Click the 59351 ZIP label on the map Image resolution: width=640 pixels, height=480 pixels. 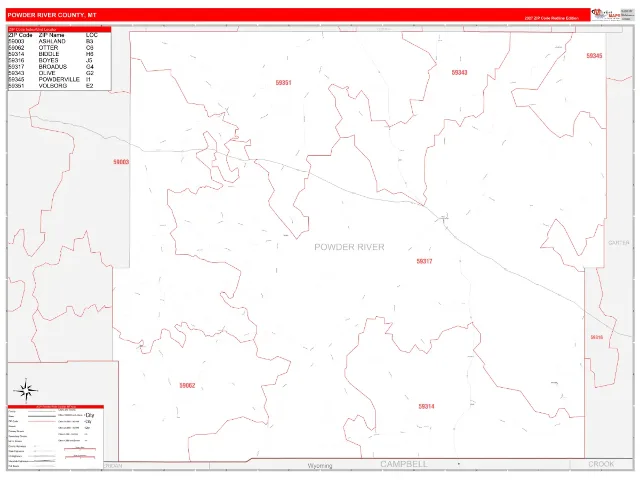pos(283,83)
